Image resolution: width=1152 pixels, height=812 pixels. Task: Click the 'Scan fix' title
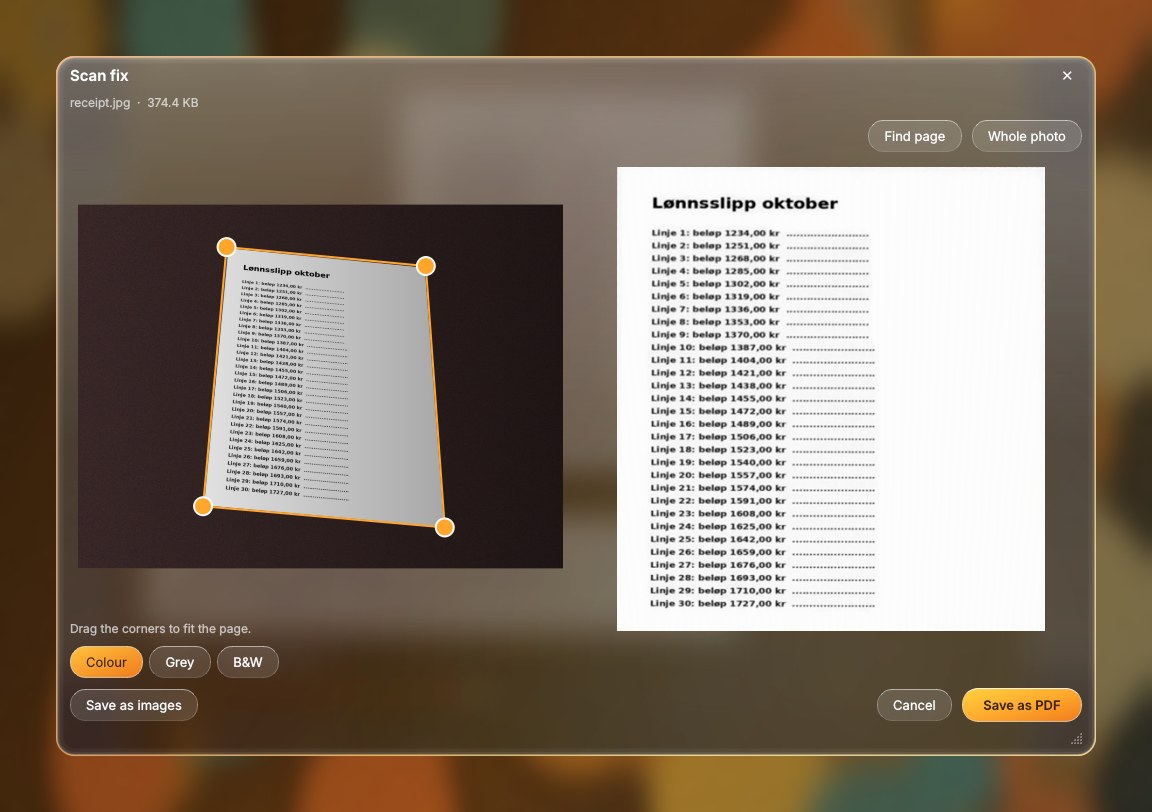coord(99,76)
